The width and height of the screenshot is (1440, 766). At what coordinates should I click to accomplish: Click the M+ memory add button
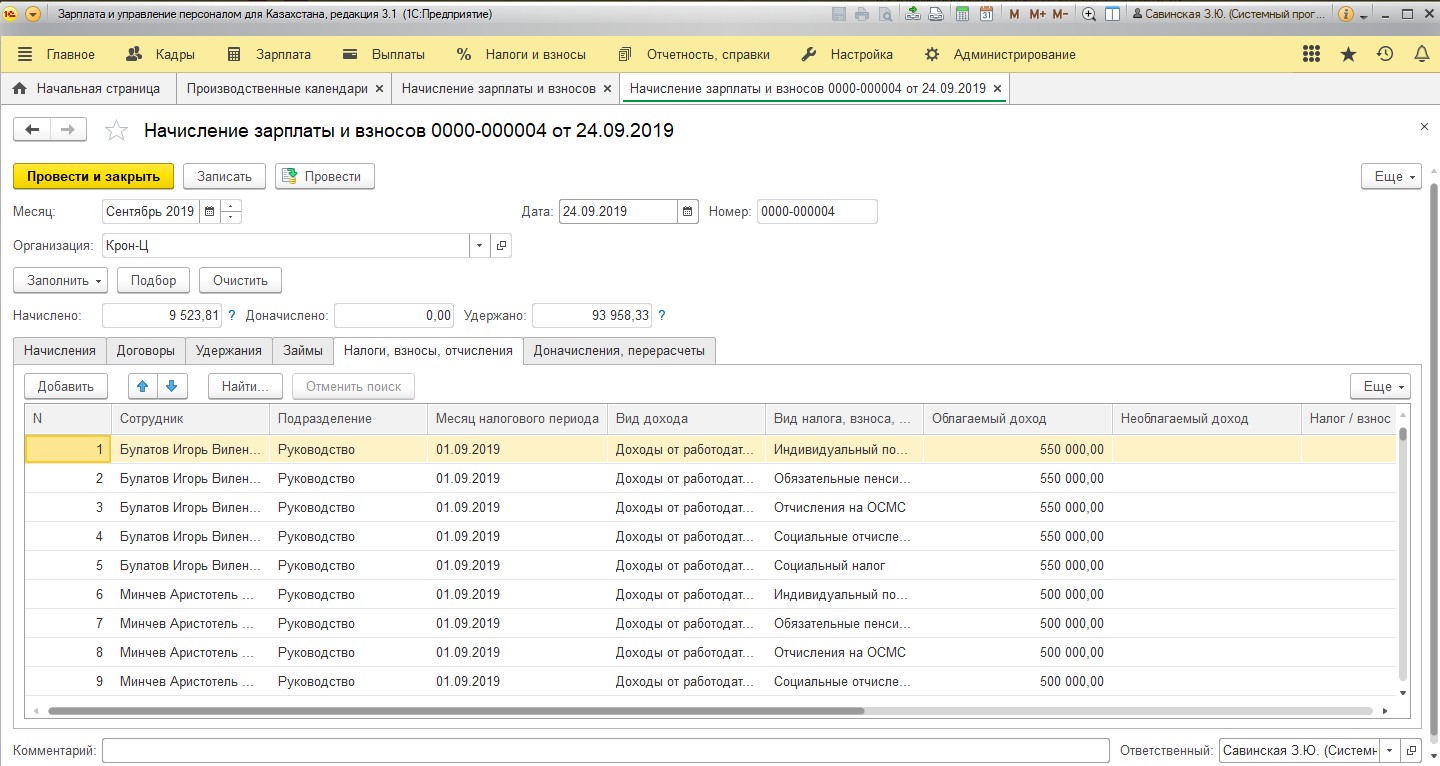pos(1036,14)
